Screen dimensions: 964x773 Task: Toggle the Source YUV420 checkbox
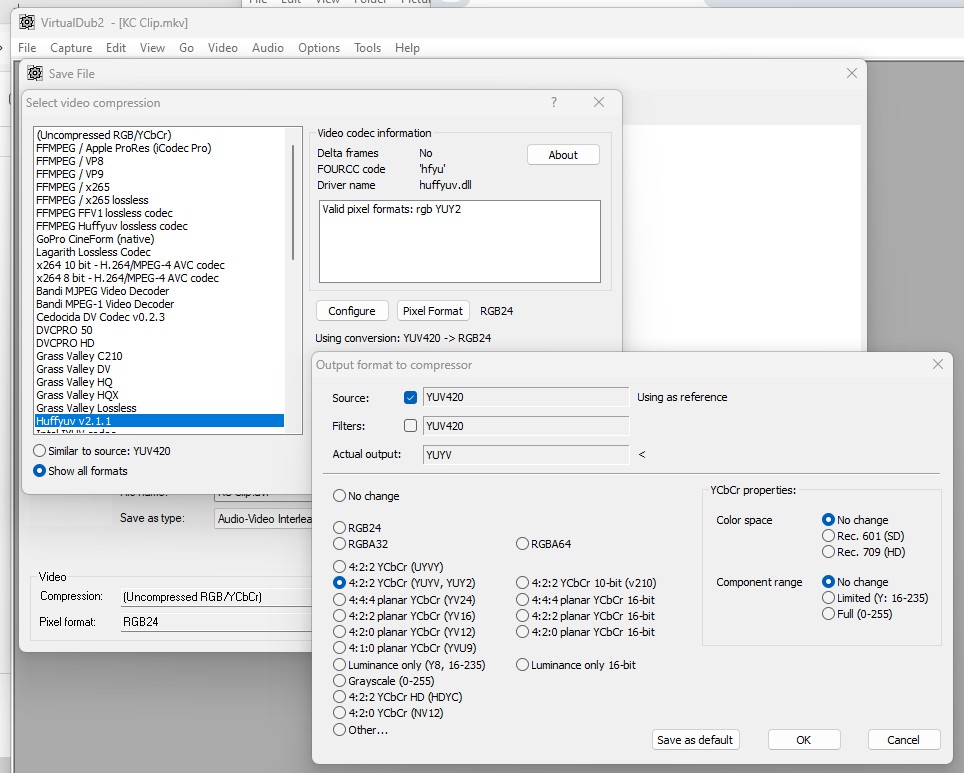click(410, 398)
